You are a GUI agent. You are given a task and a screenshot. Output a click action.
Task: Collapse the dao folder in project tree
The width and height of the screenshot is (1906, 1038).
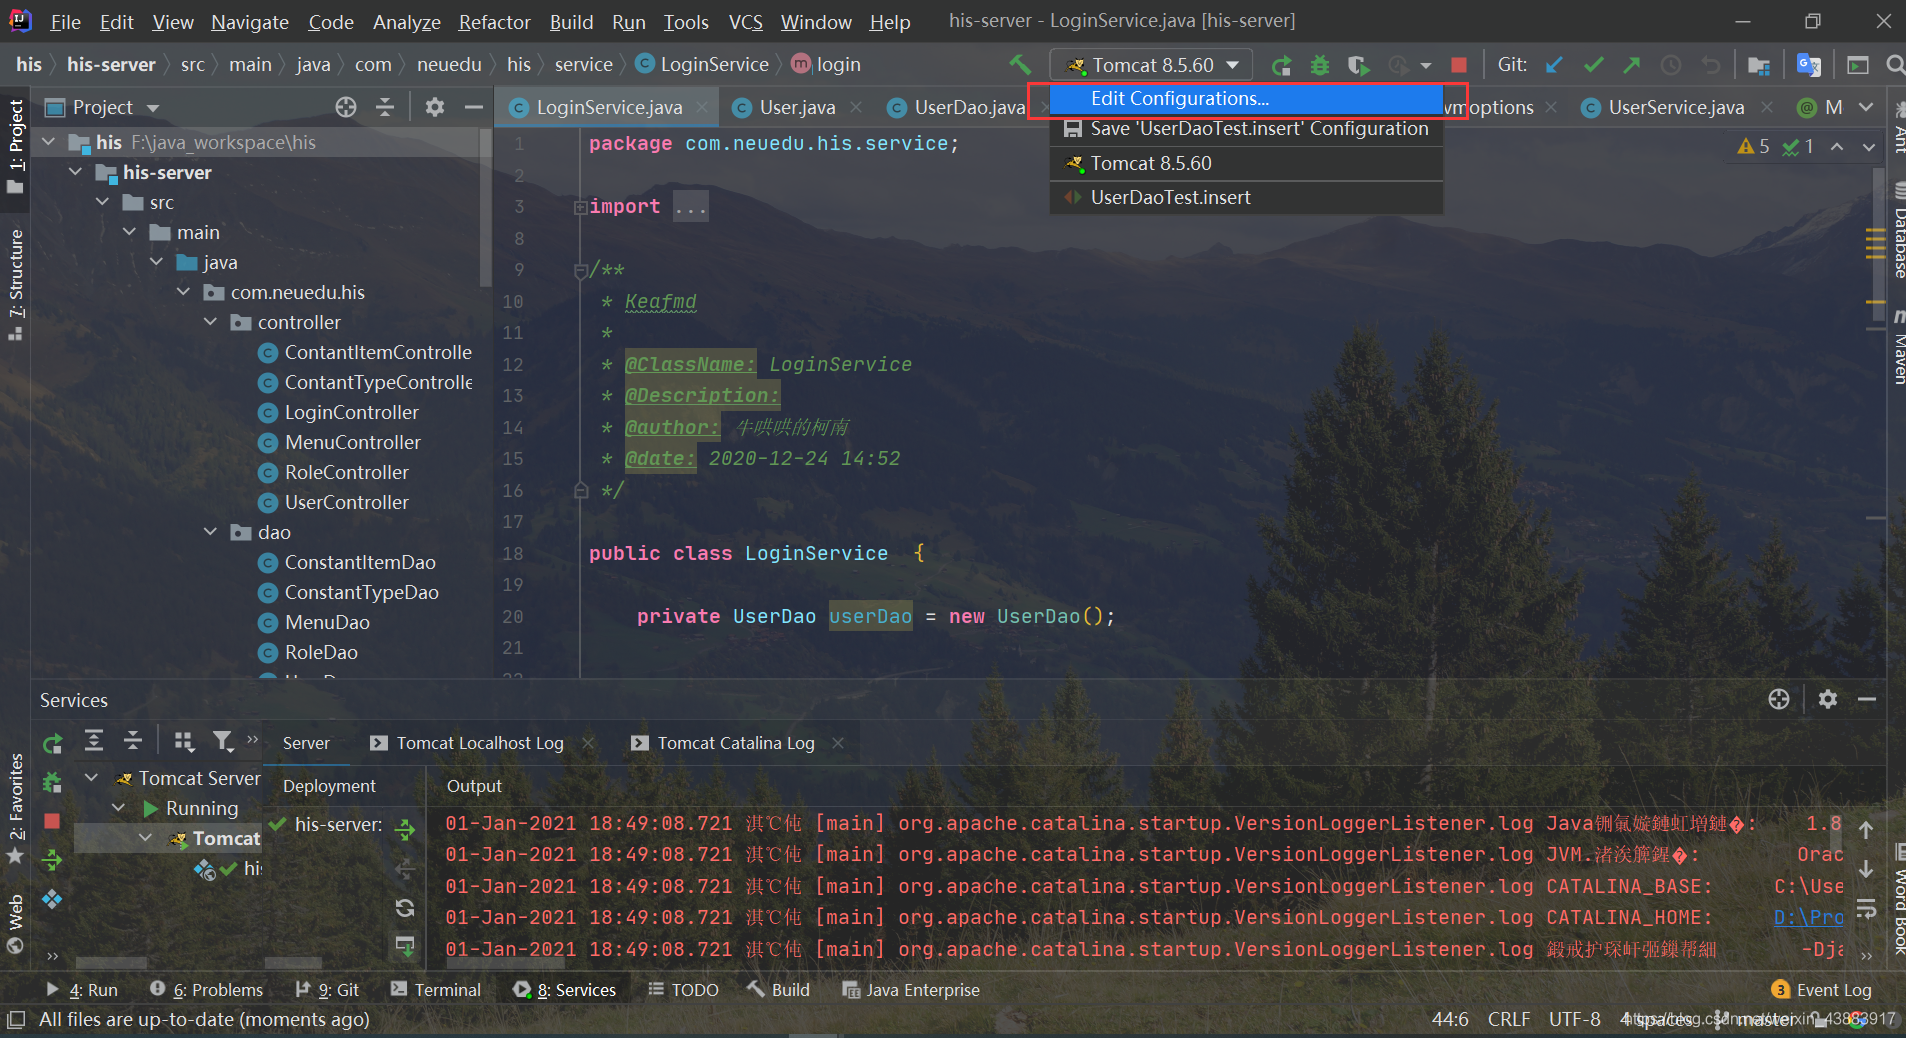click(x=211, y=532)
